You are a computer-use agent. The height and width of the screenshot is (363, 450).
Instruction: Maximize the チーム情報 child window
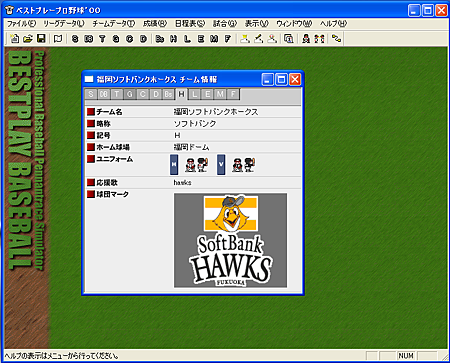(281, 79)
